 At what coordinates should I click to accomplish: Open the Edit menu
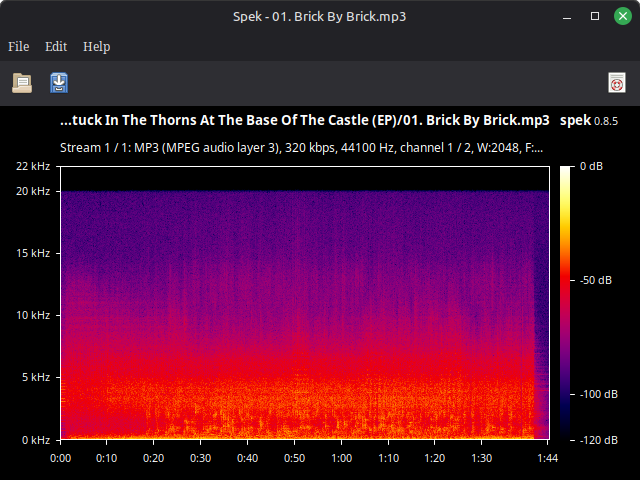pyautogui.click(x=56, y=47)
